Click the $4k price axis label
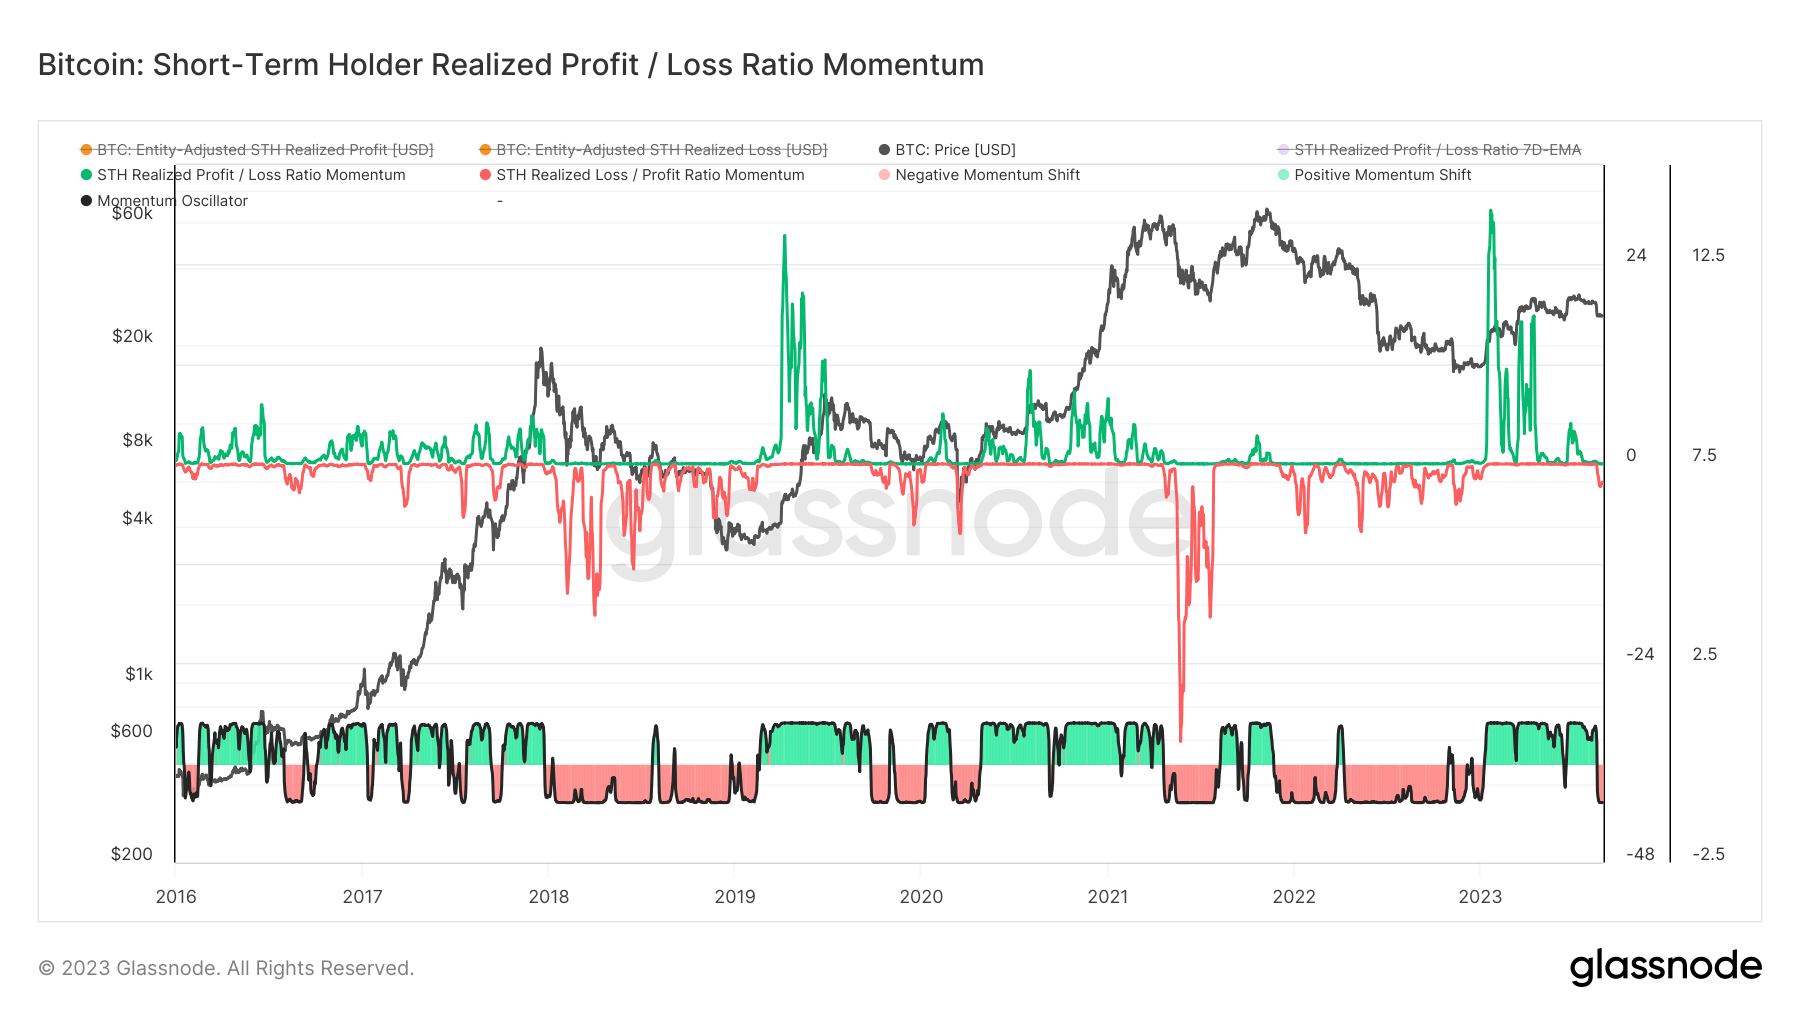 pos(137,518)
